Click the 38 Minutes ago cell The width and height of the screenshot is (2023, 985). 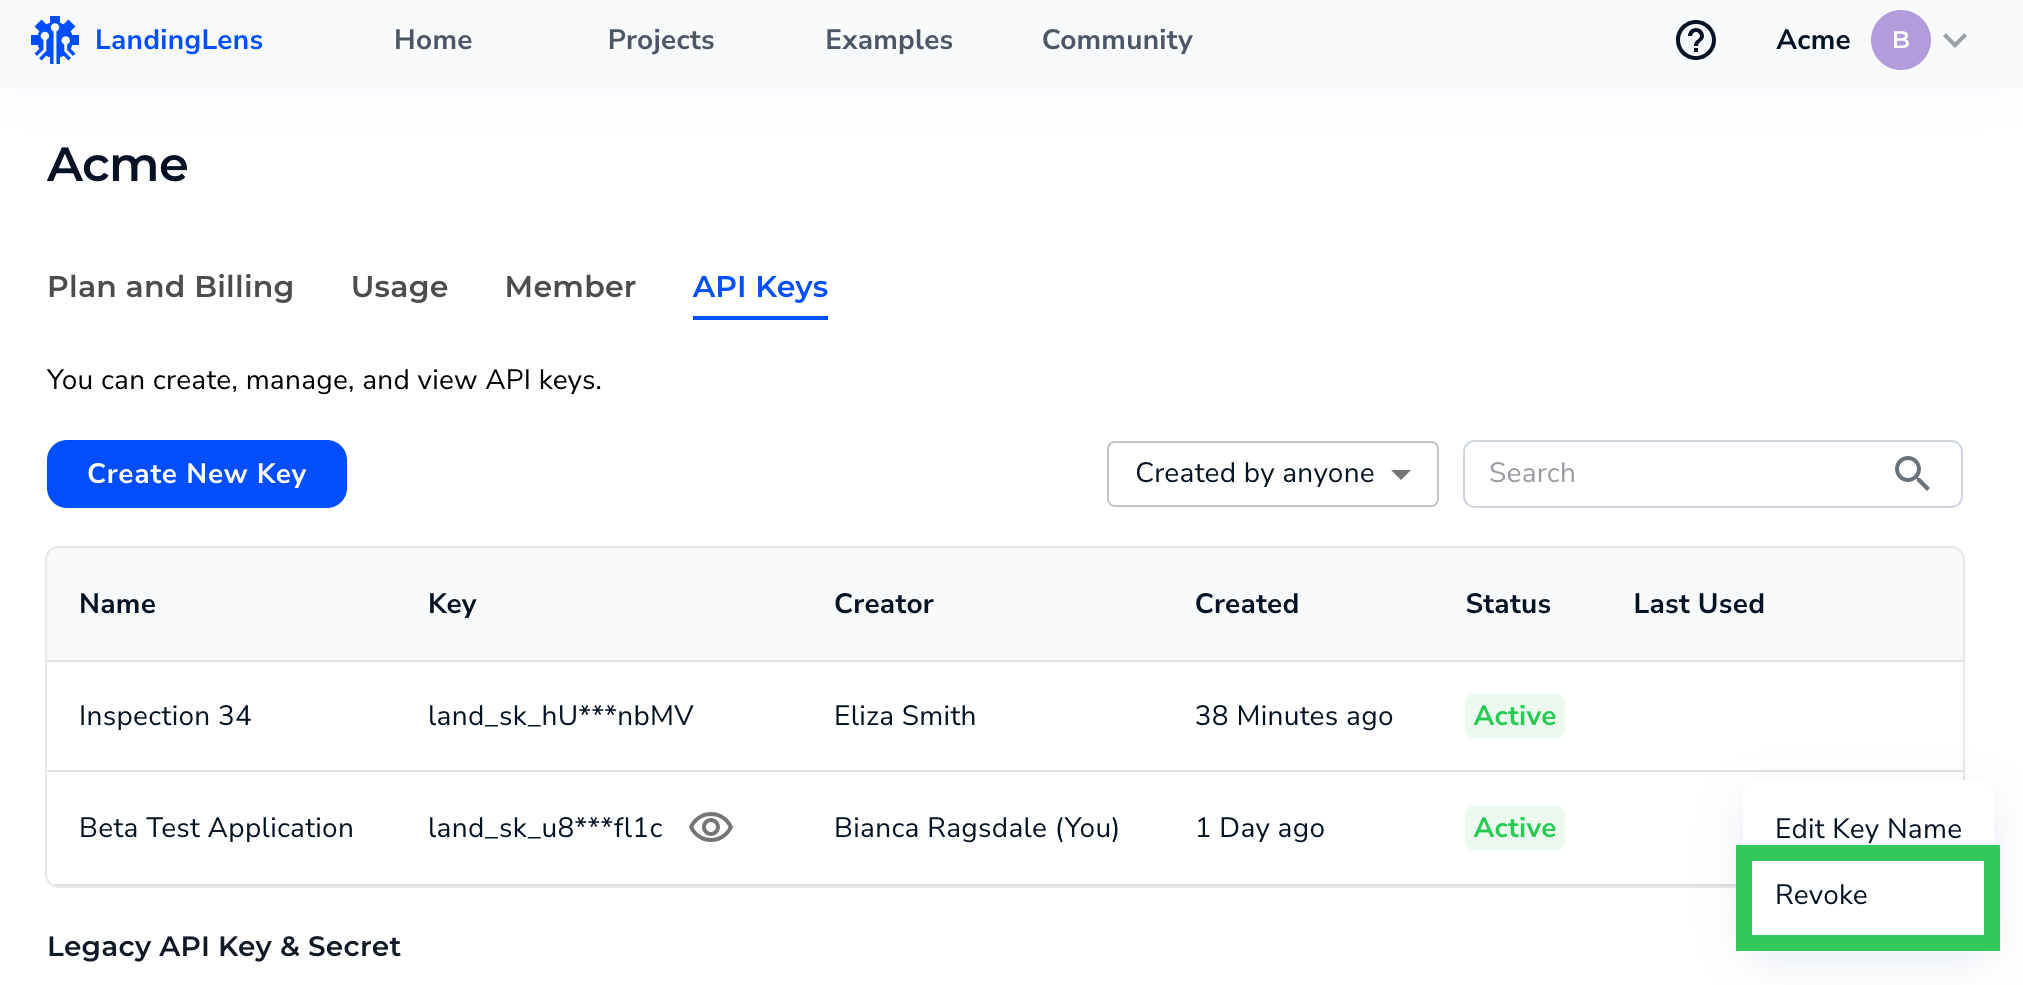(1294, 716)
